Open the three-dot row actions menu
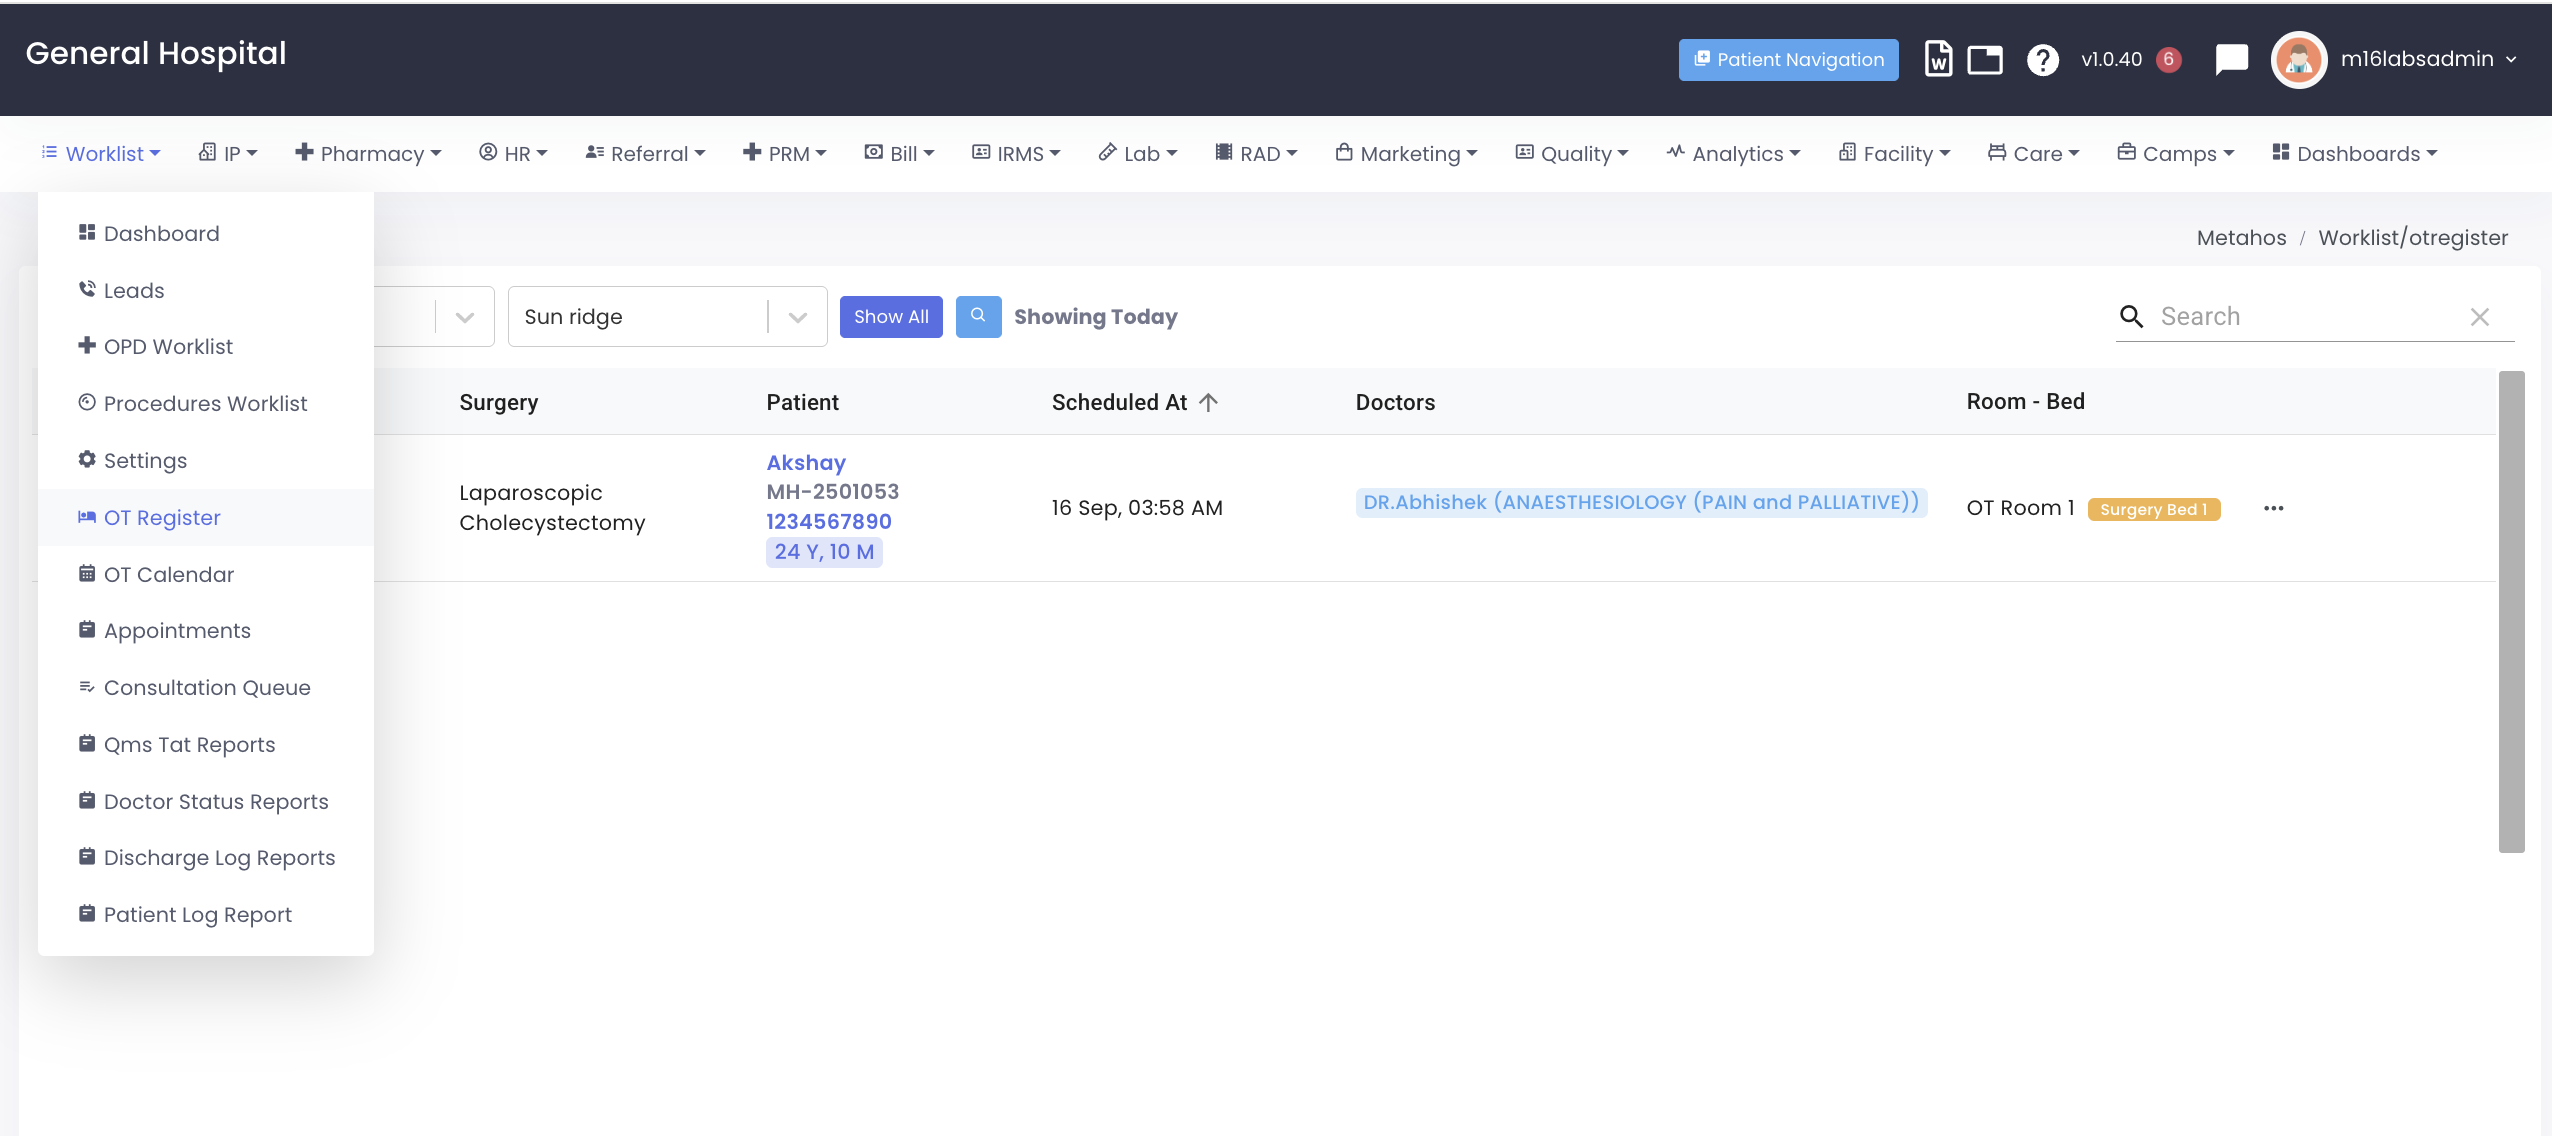 (x=2273, y=508)
